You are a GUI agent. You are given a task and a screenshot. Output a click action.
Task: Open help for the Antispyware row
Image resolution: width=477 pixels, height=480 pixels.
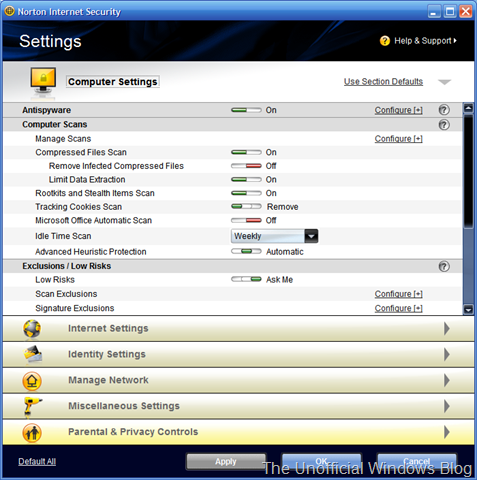point(444,110)
